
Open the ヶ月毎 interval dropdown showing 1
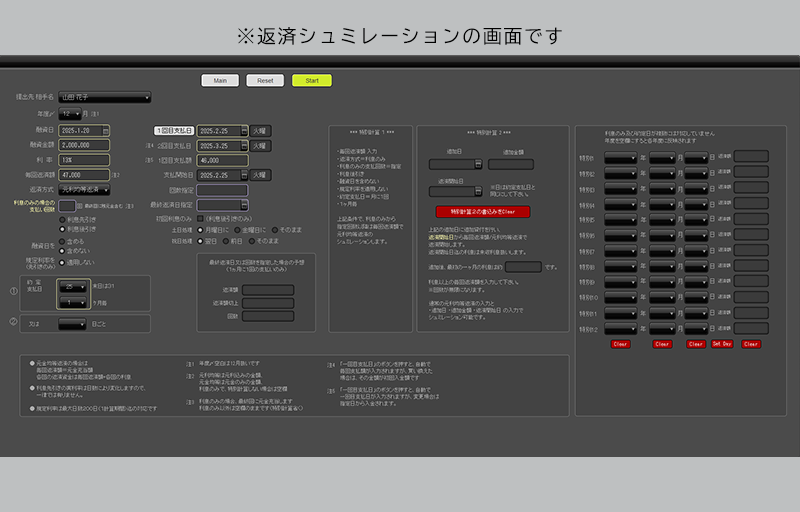click(x=73, y=303)
